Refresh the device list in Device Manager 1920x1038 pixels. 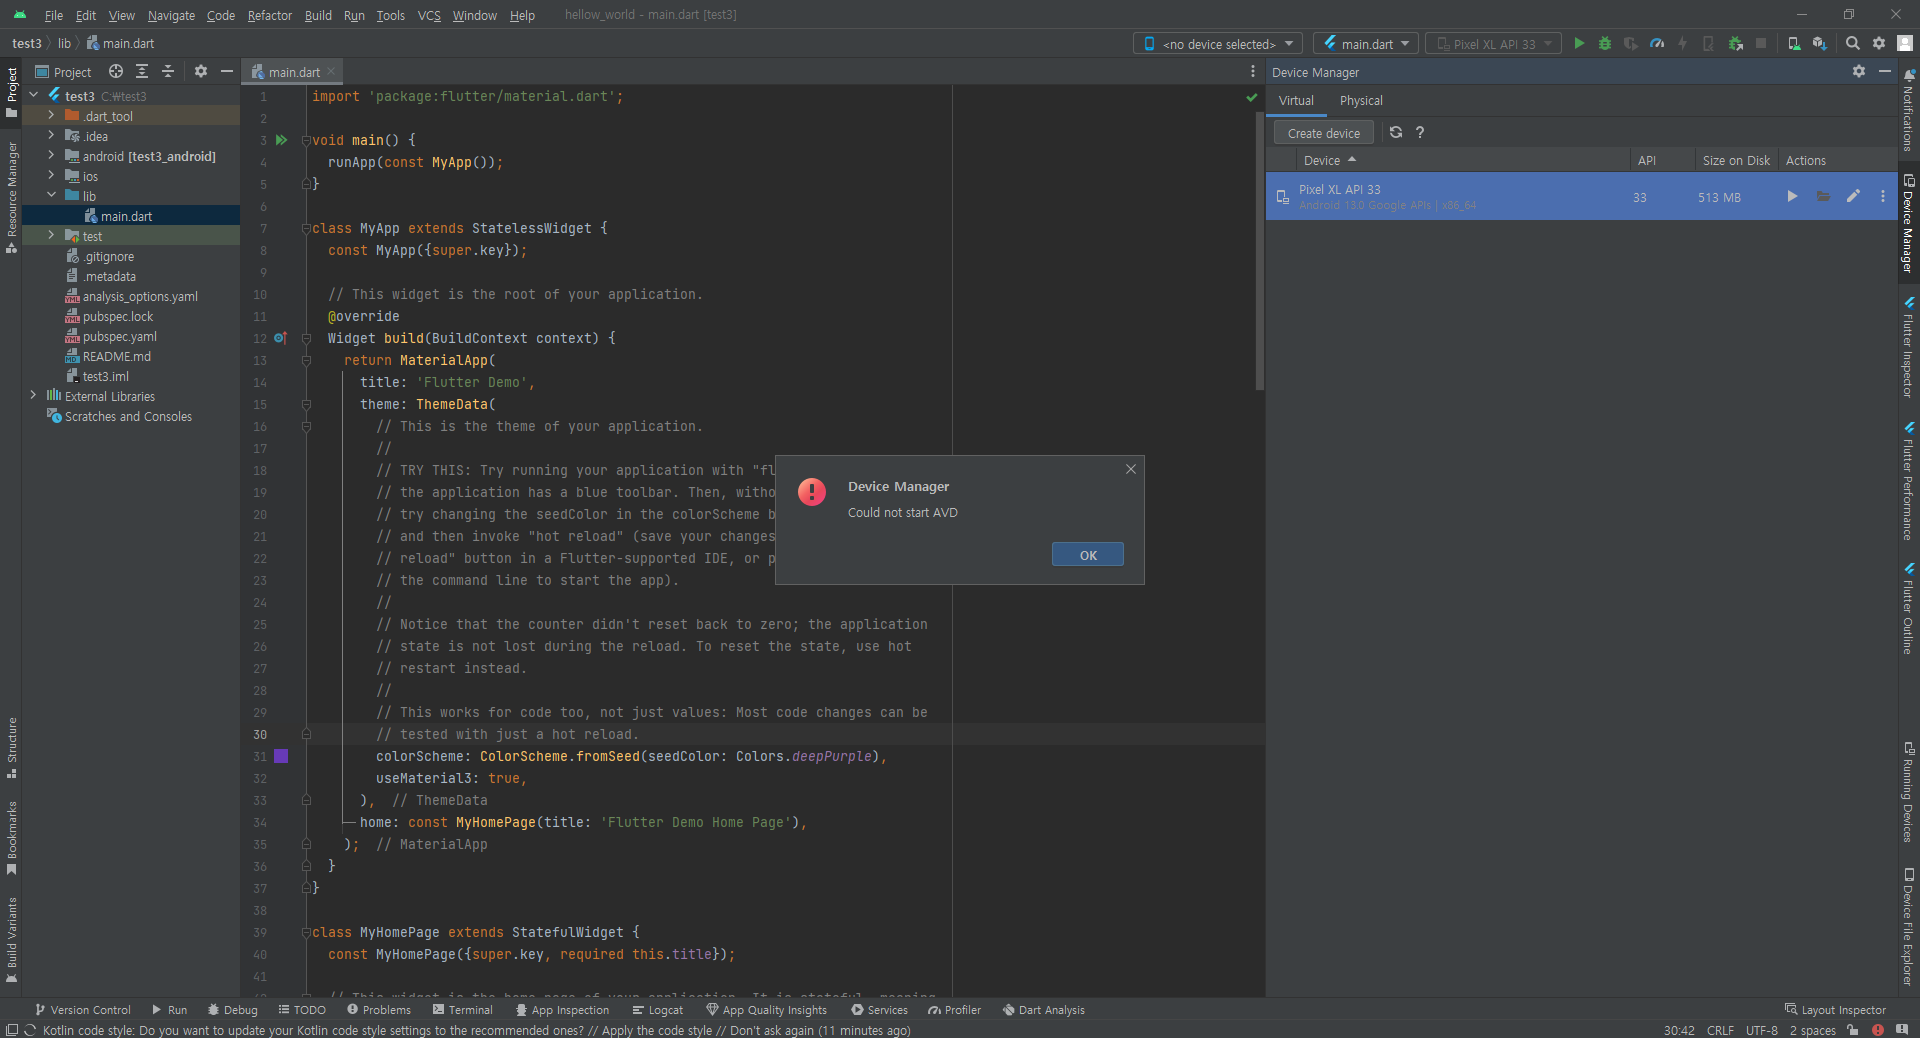point(1396,132)
